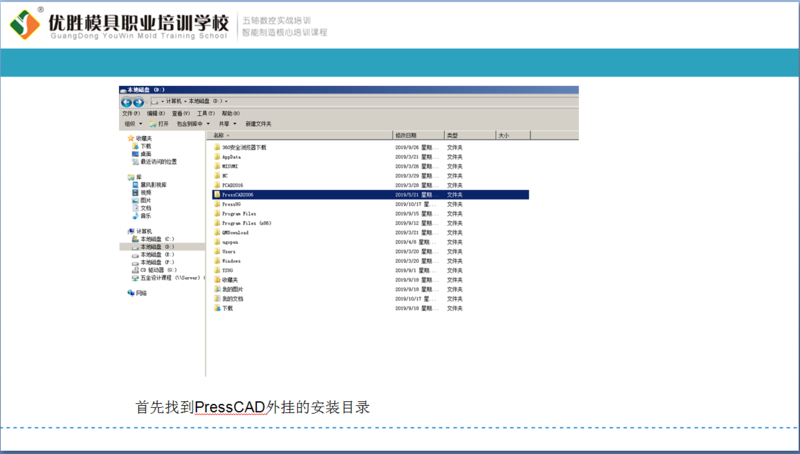Sort by the 类型 column header
This screenshot has width=800, height=454.
(x=470, y=135)
